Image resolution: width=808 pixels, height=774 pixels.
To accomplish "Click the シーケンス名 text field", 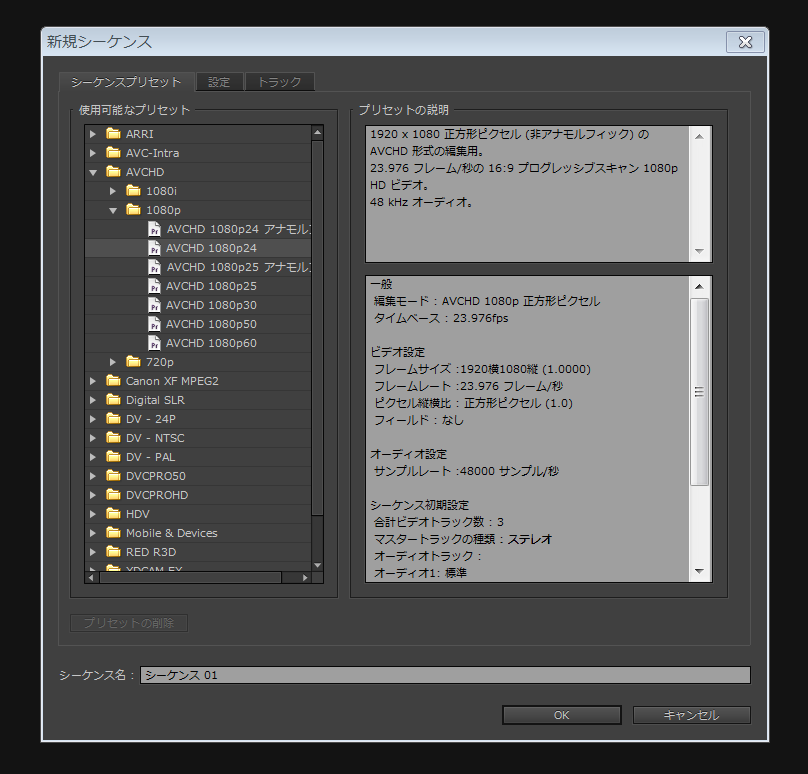I will 444,675.
